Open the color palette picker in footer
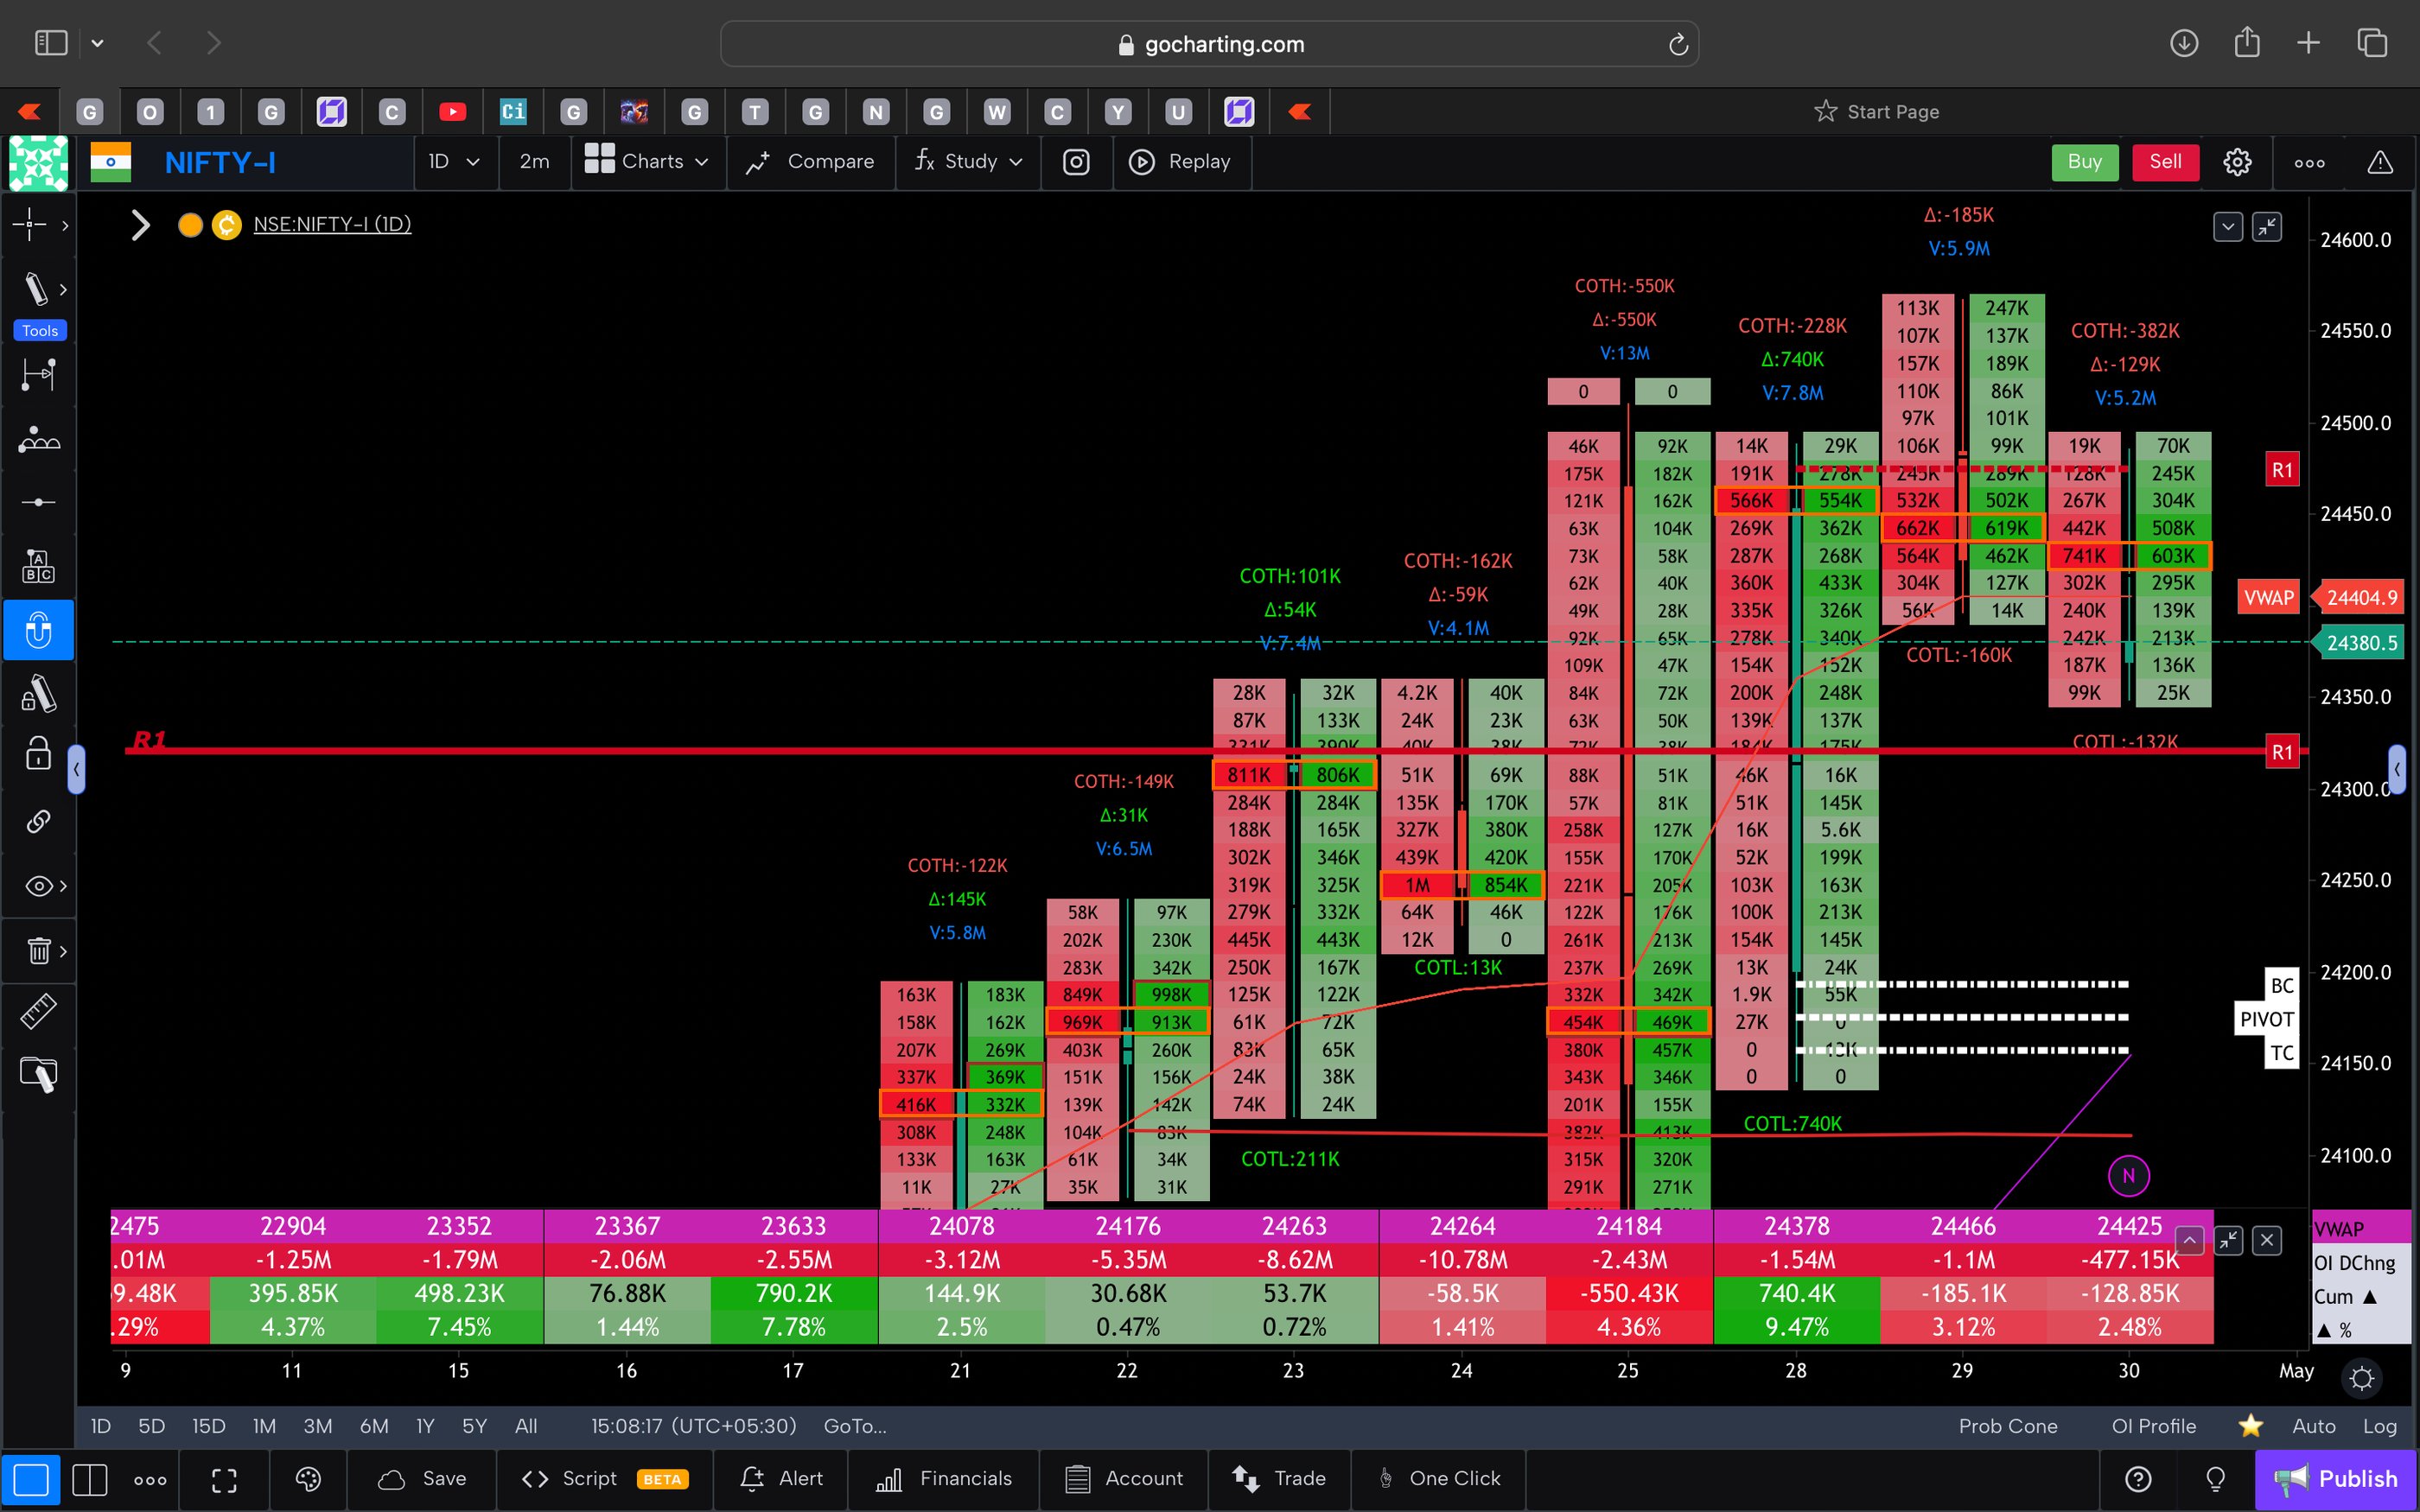The height and width of the screenshot is (1512, 2420). pyautogui.click(x=308, y=1479)
